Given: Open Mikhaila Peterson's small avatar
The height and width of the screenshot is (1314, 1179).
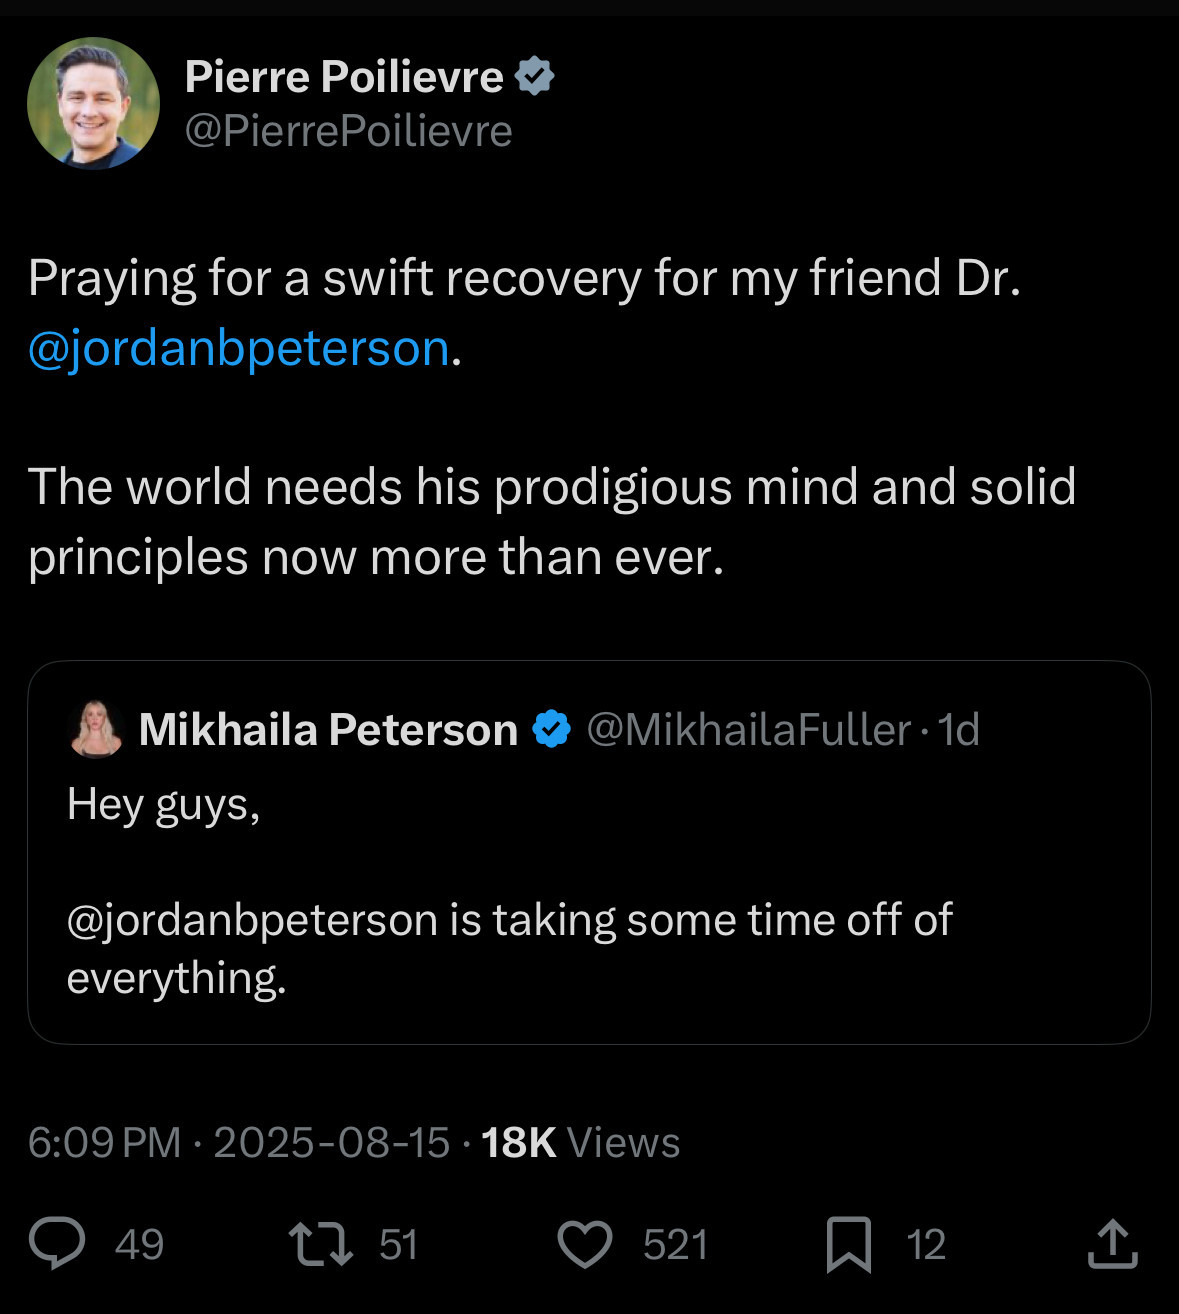Looking at the screenshot, I should click(x=96, y=729).
